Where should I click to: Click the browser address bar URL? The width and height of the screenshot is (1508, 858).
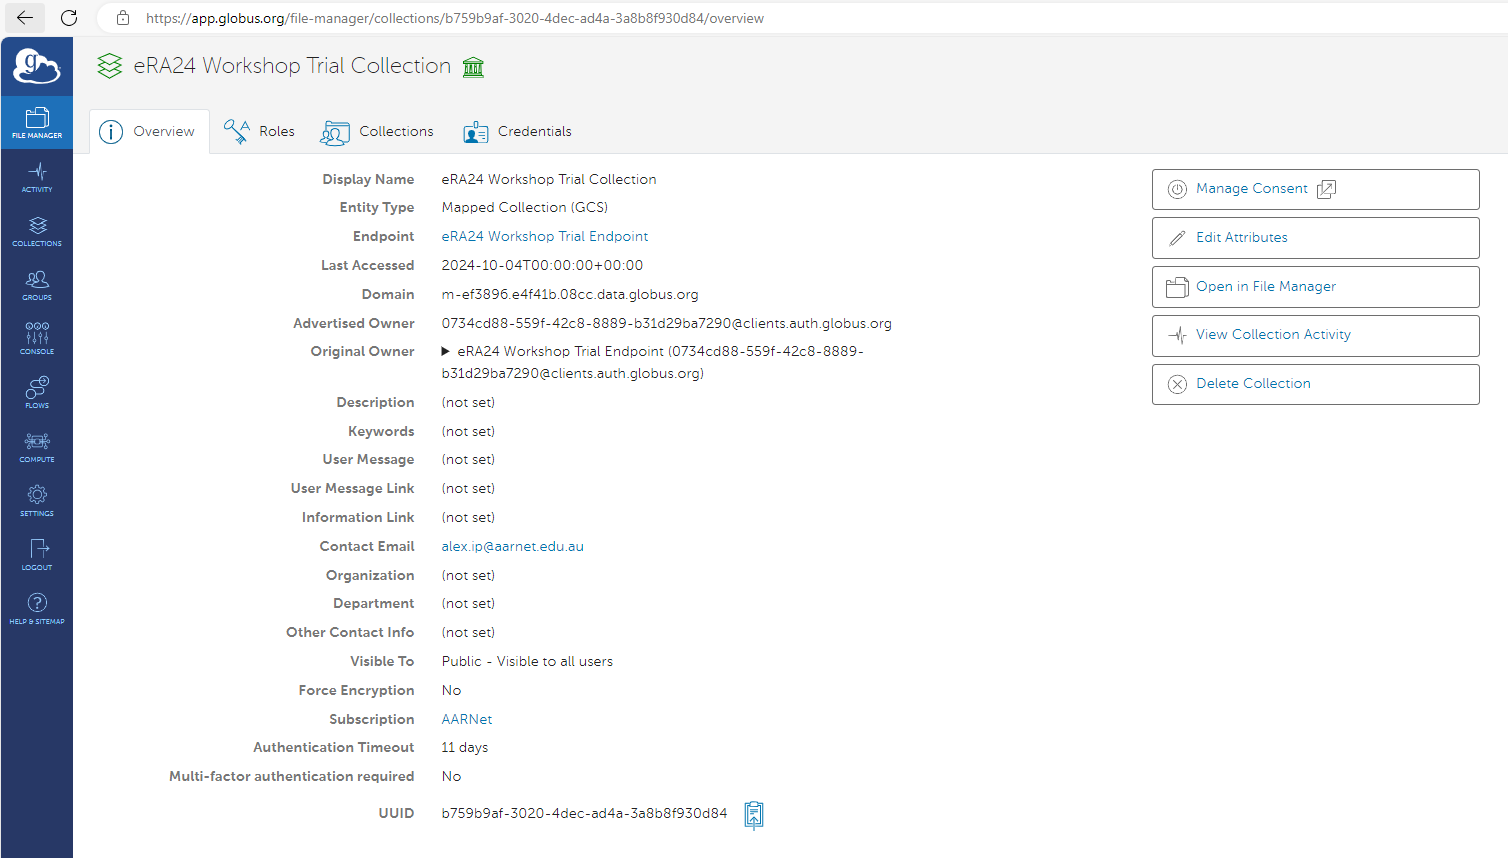455,18
